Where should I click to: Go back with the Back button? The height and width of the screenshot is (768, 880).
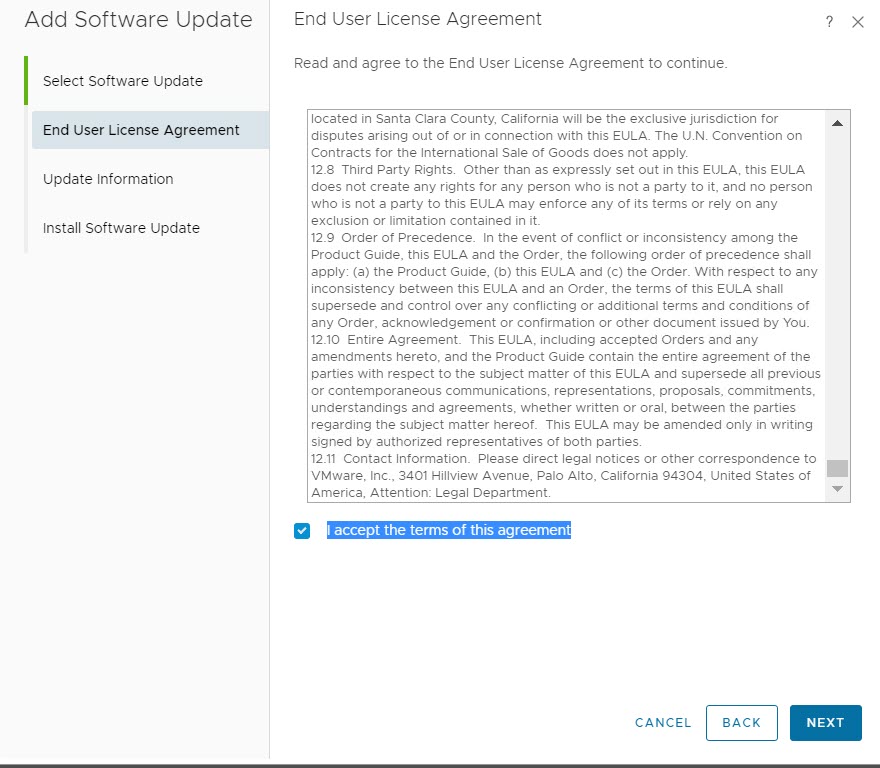tap(741, 723)
